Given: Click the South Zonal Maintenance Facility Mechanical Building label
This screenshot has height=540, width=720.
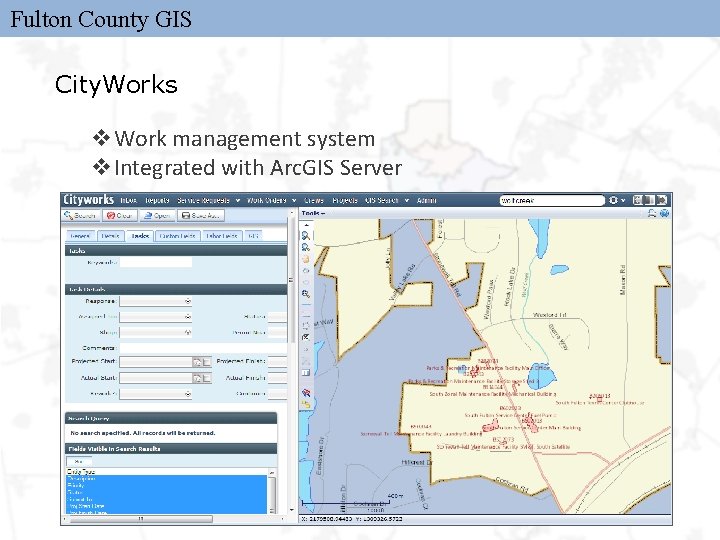Looking at the screenshot, I should (x=493, y=394).
